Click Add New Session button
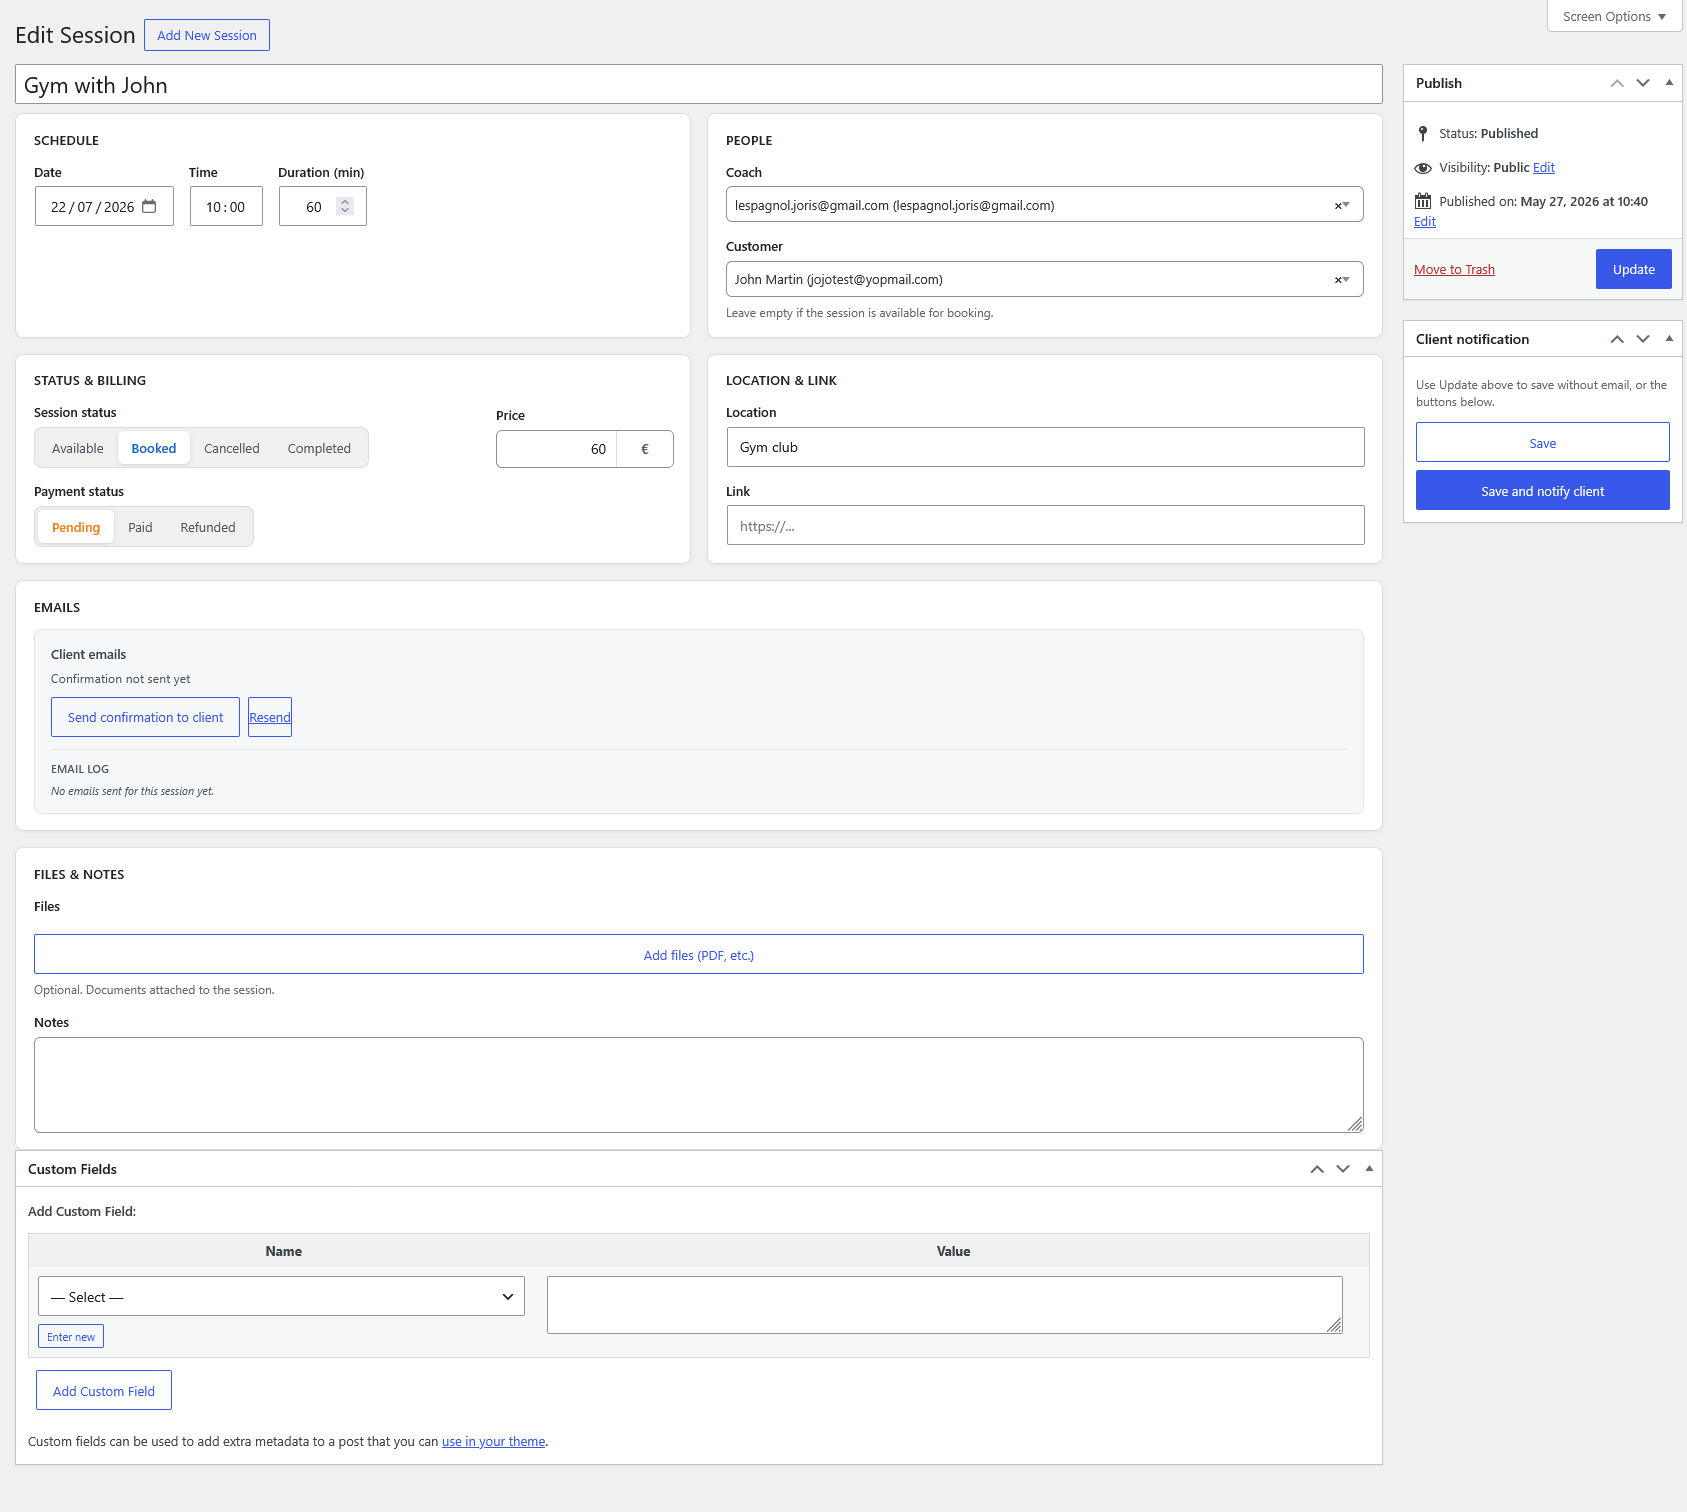The height and width of the screenshot is (1512, 1687). coord(207,35)
